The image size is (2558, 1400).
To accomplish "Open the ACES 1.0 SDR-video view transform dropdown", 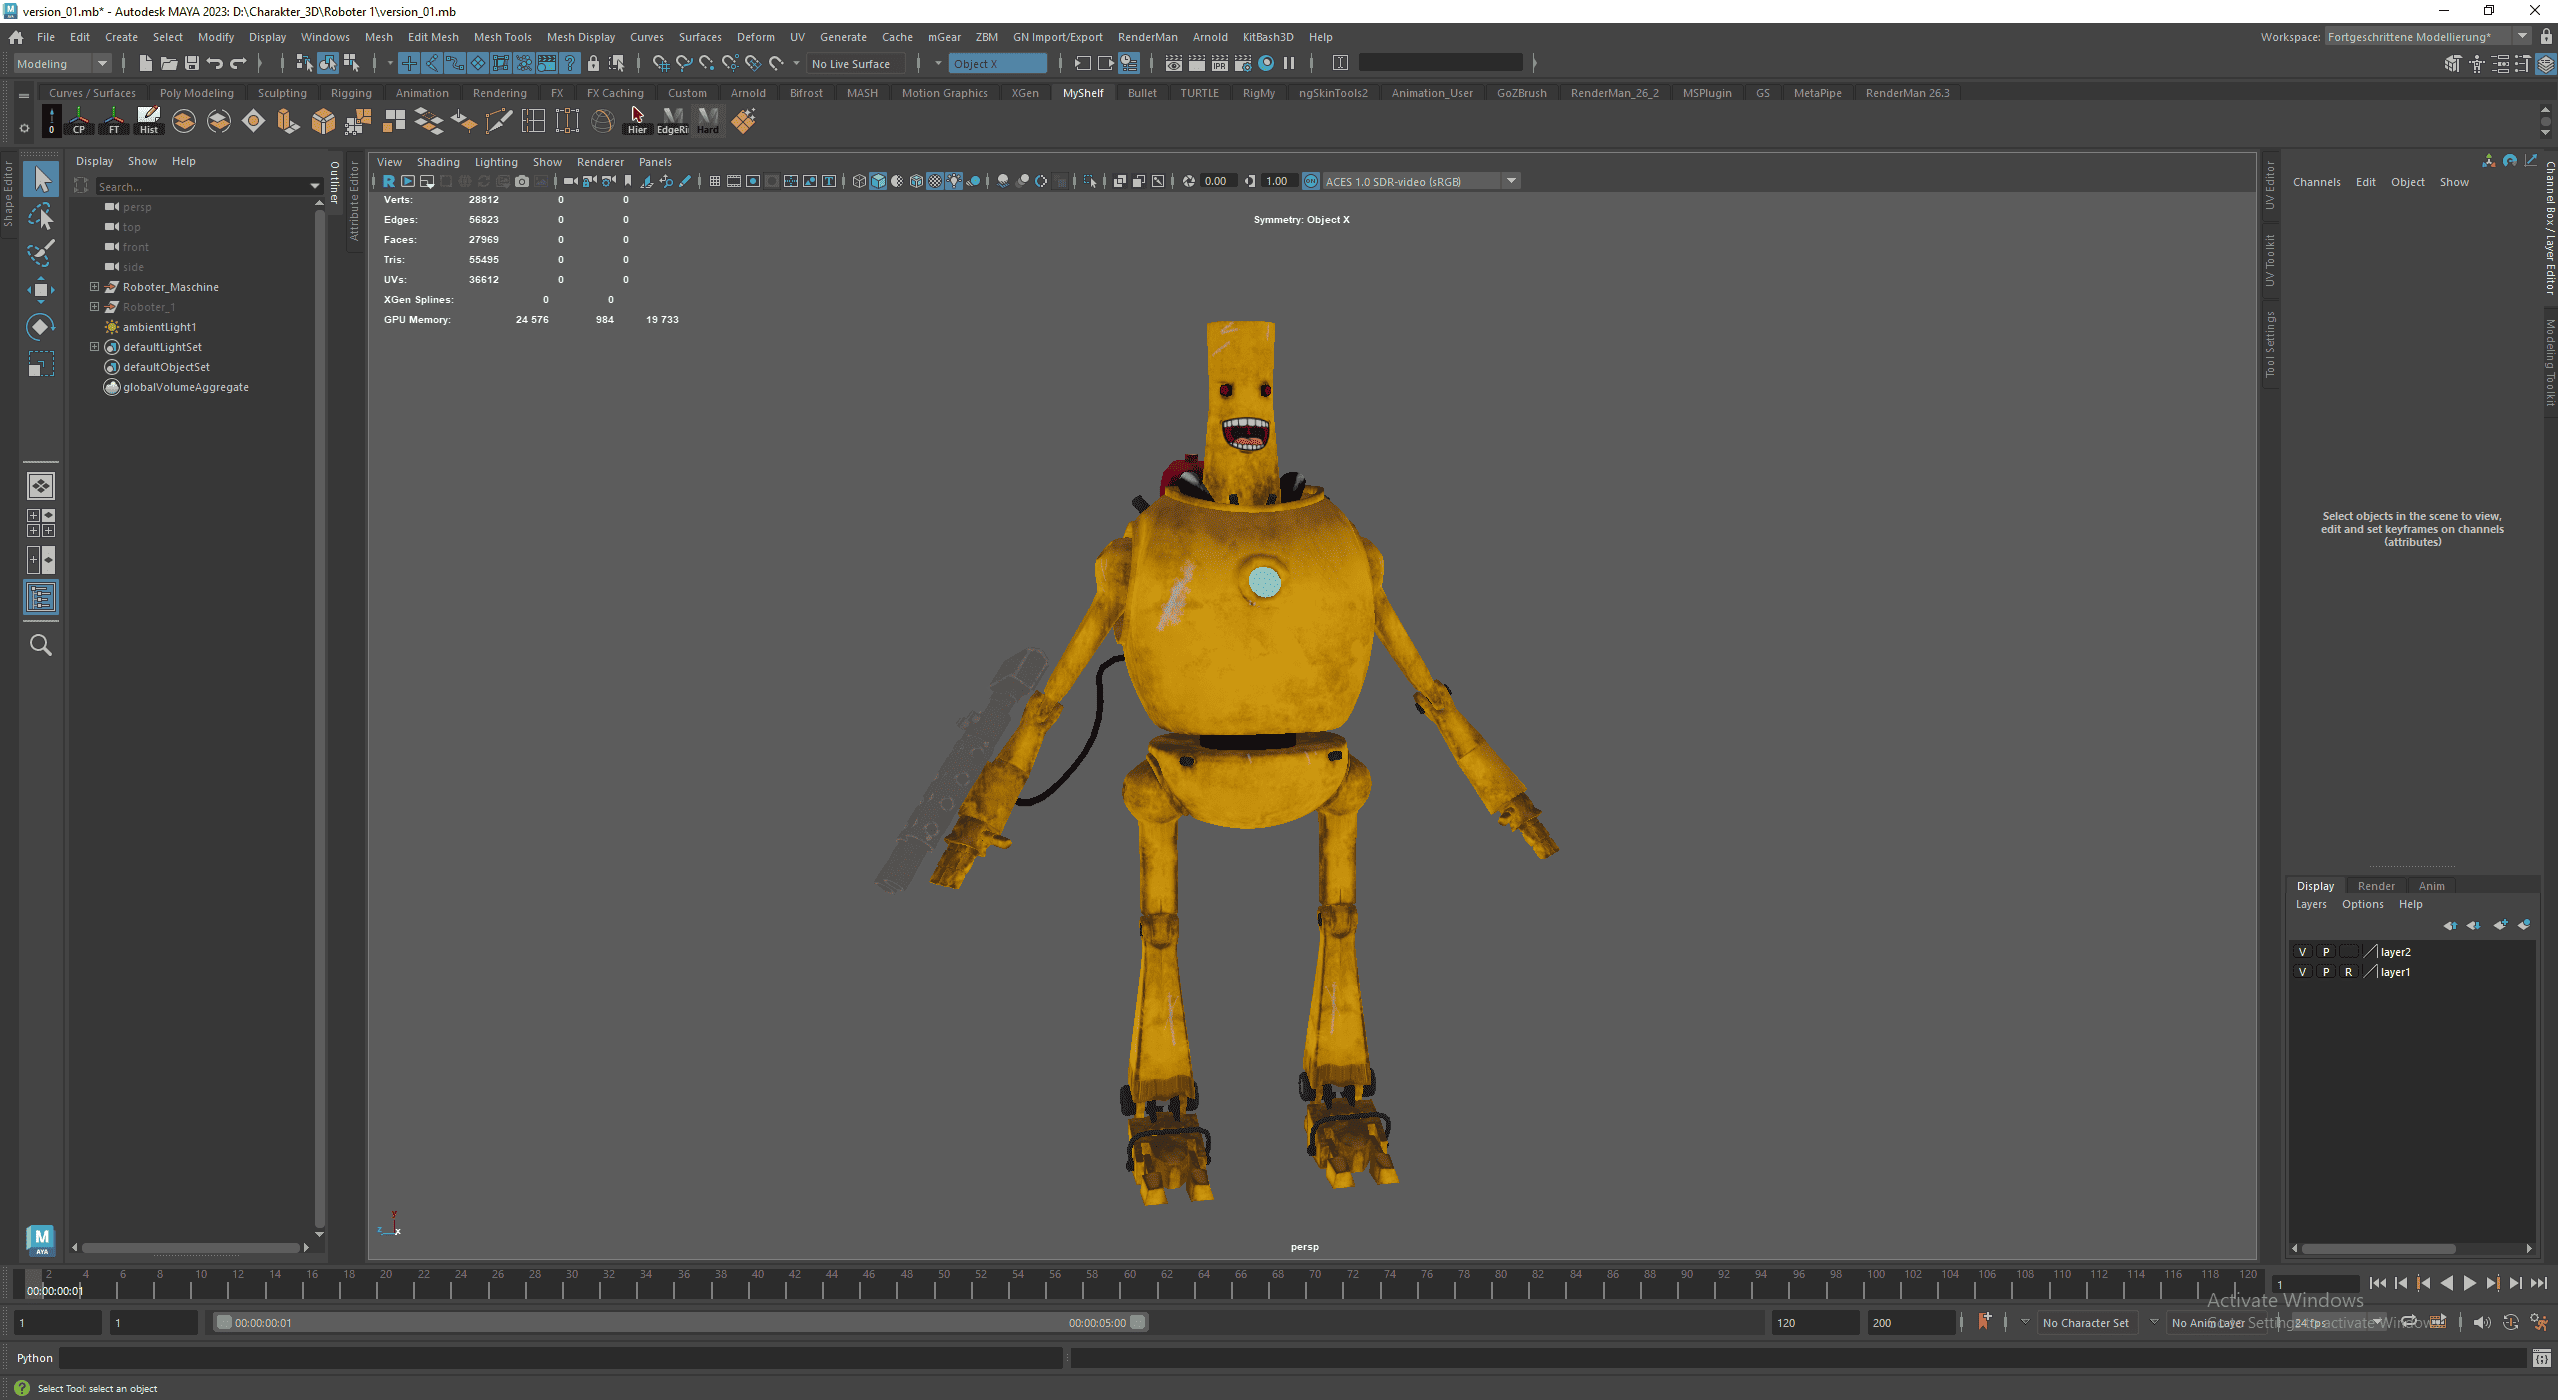I will point(1511,181).
